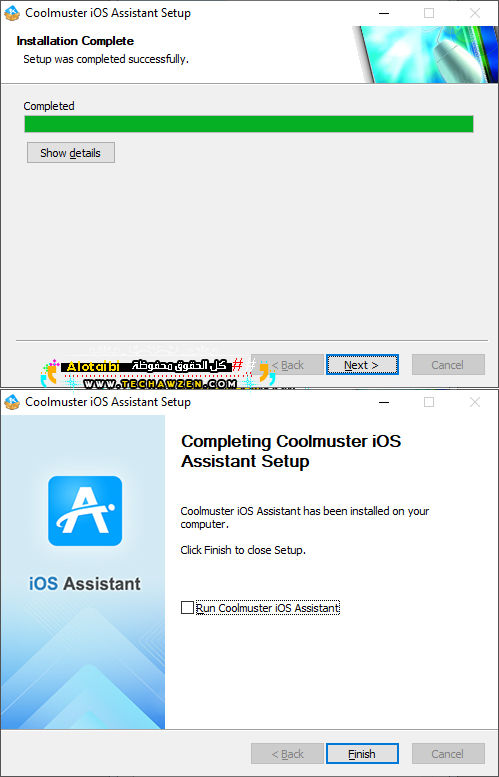Click disabled Cancel button in upper window
Viewport: 499px width, 777px height.
click(448, 365)
